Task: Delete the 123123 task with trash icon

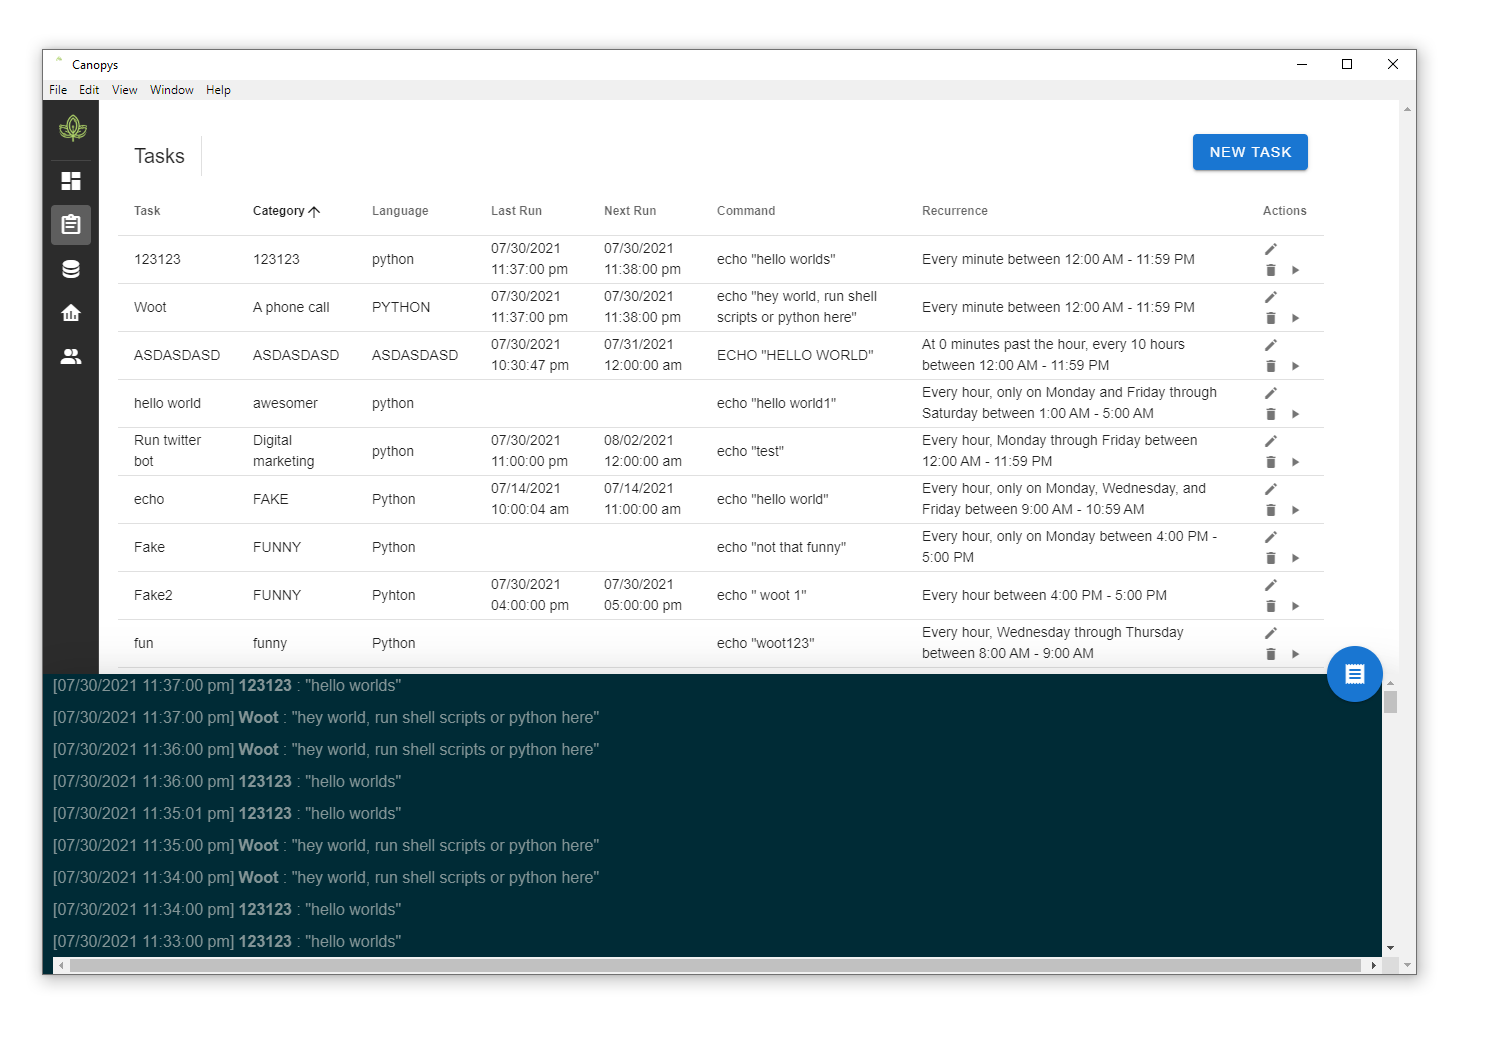Action: pos(1271,270)
